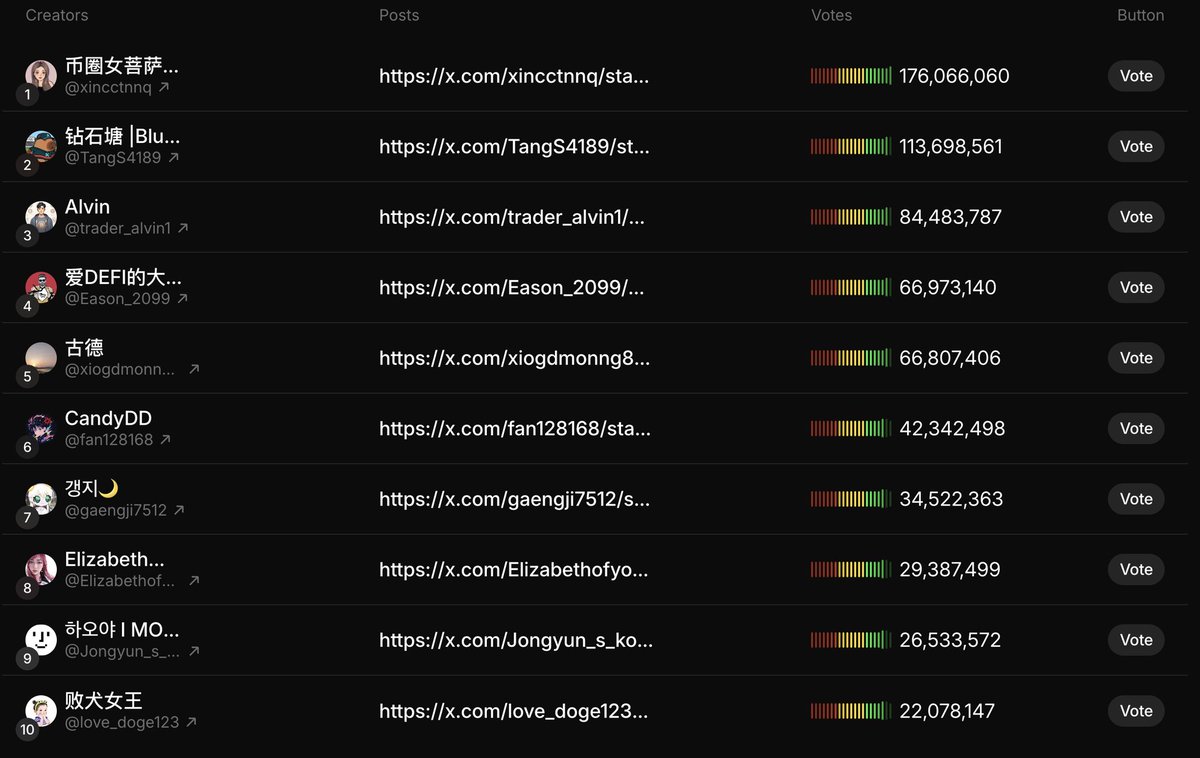Click vote count 29,387,499

(x=950, y=569)
